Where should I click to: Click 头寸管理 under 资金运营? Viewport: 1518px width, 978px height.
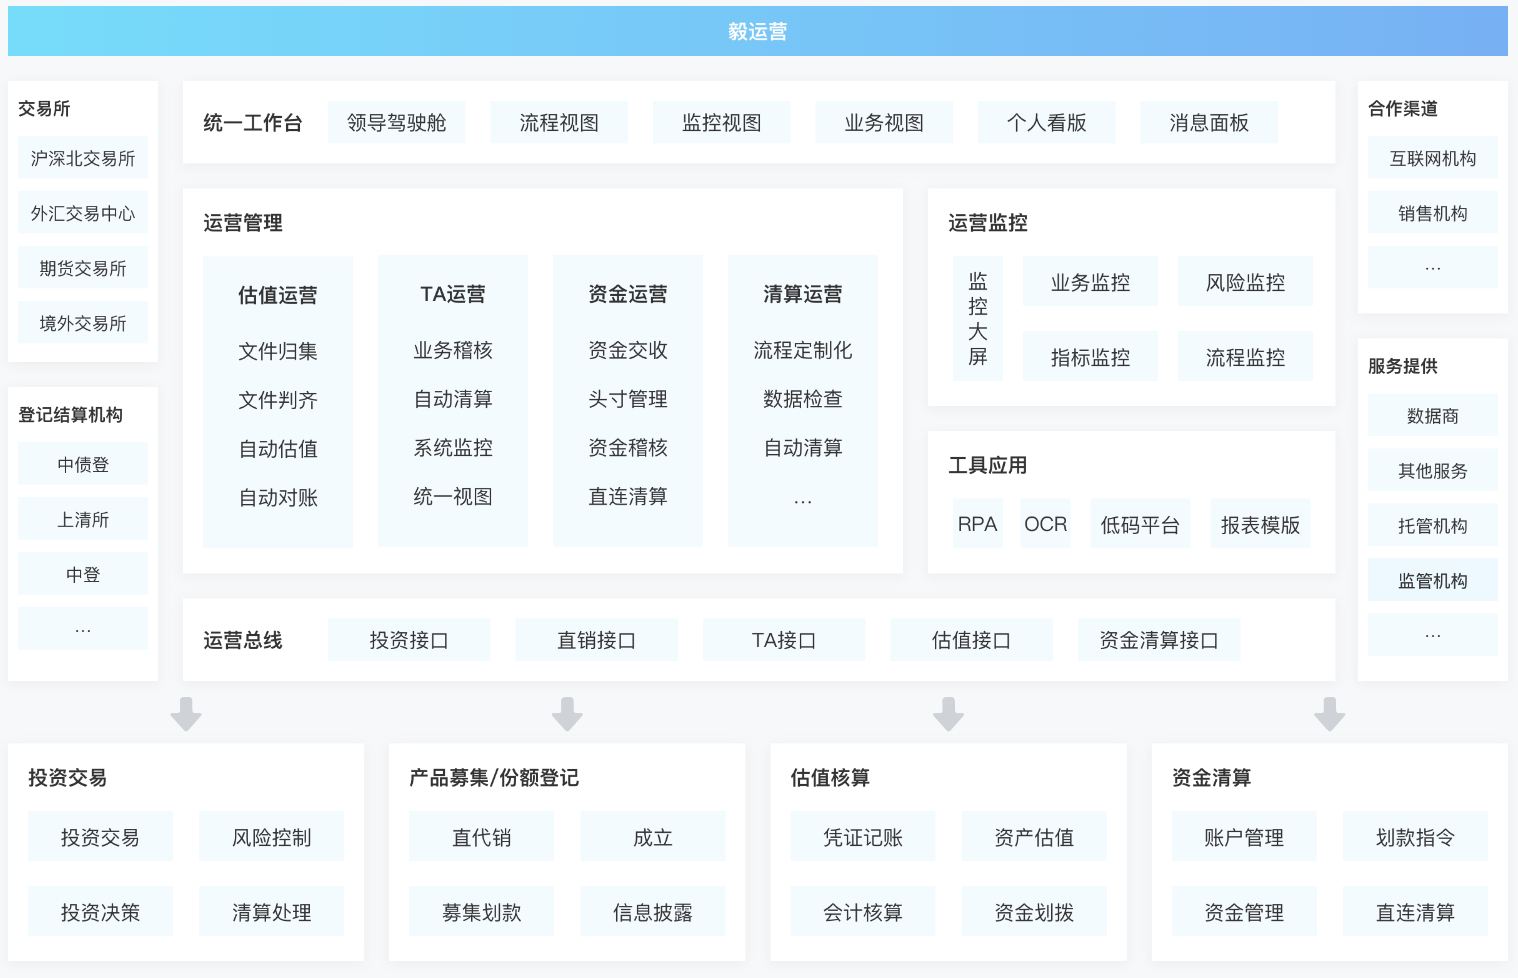click(628, 399)
